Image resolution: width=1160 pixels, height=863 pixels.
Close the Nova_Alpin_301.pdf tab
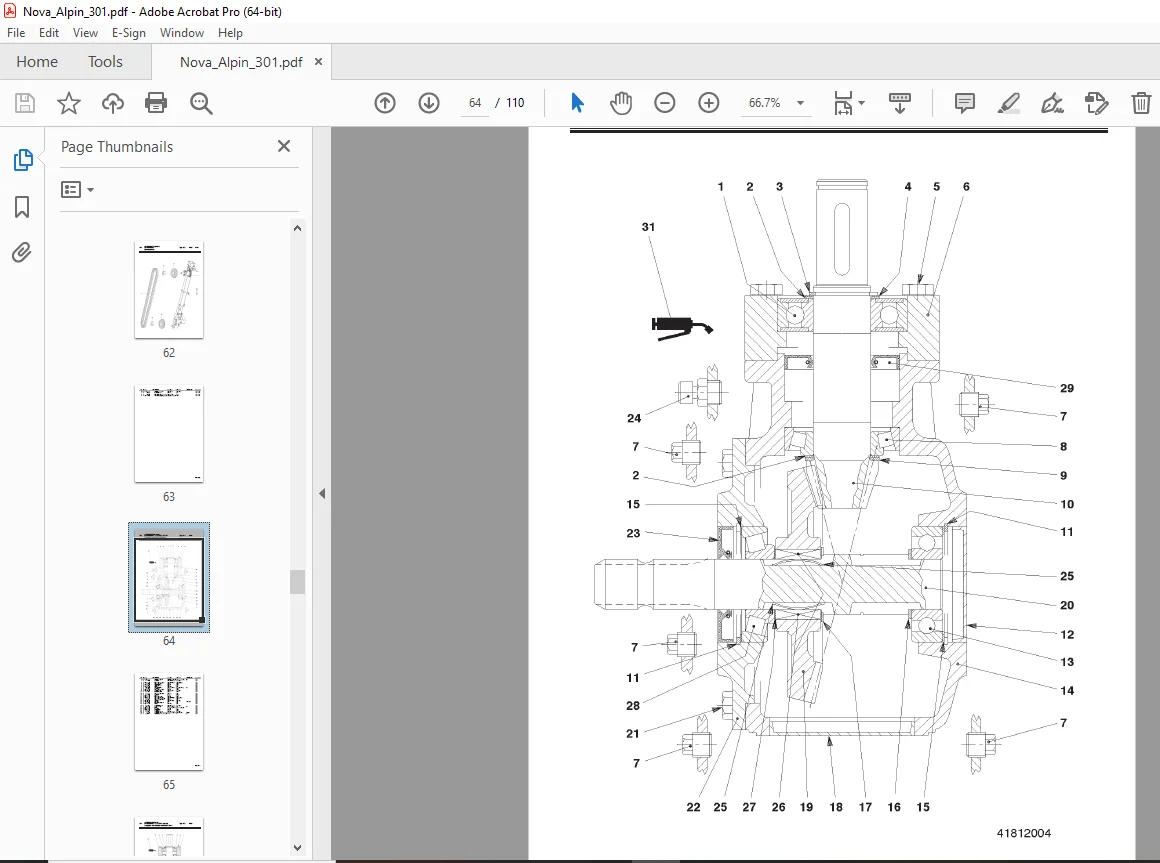(318, 62)
